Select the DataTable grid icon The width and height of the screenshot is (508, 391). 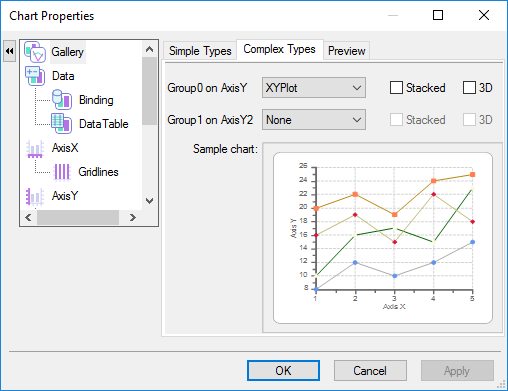61,124
